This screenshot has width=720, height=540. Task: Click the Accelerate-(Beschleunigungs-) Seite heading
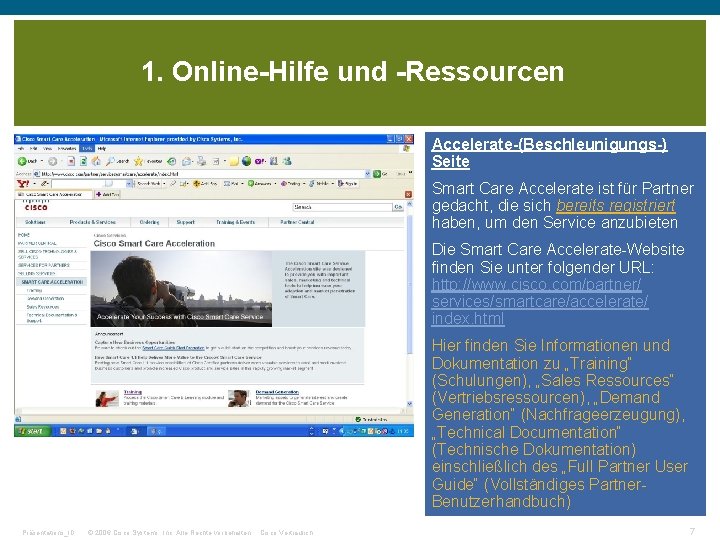pos(549,153)
